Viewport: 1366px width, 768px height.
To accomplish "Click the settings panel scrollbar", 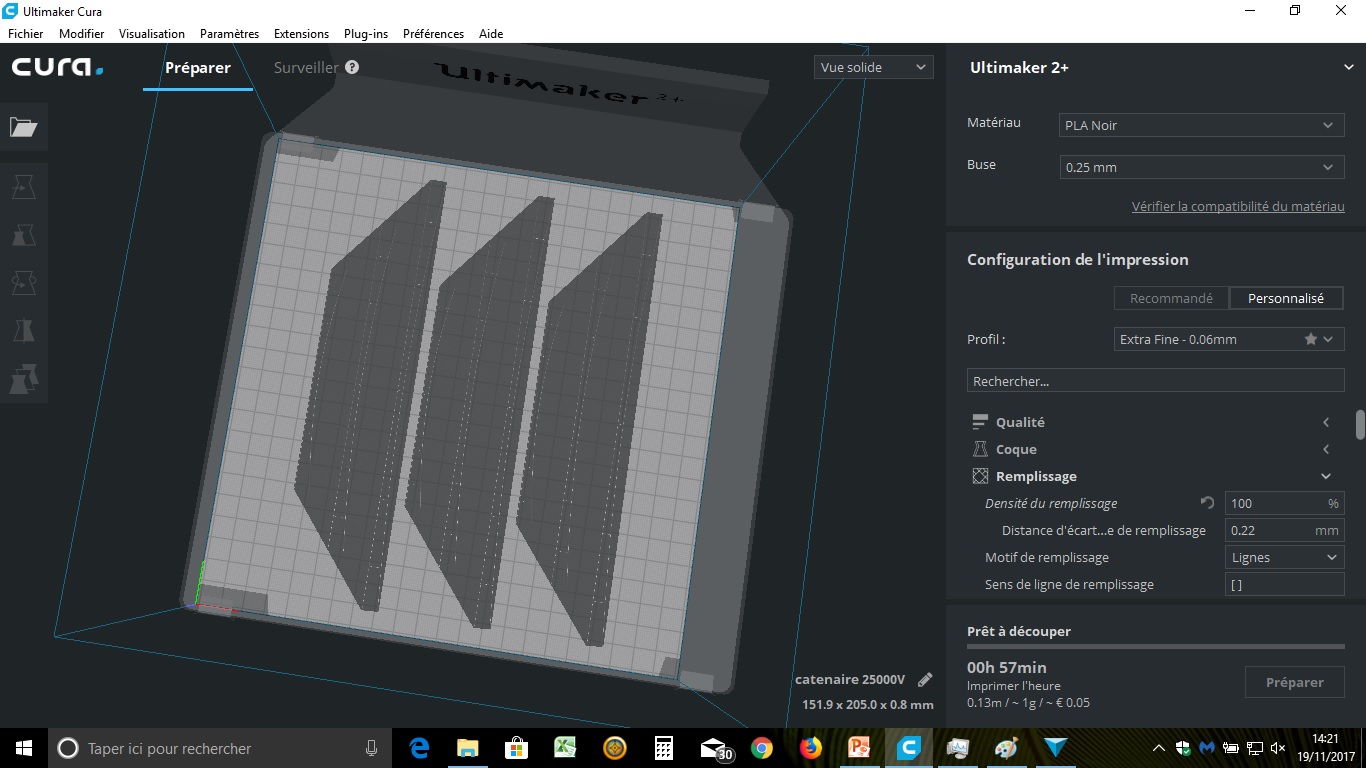I will 1360,425.
